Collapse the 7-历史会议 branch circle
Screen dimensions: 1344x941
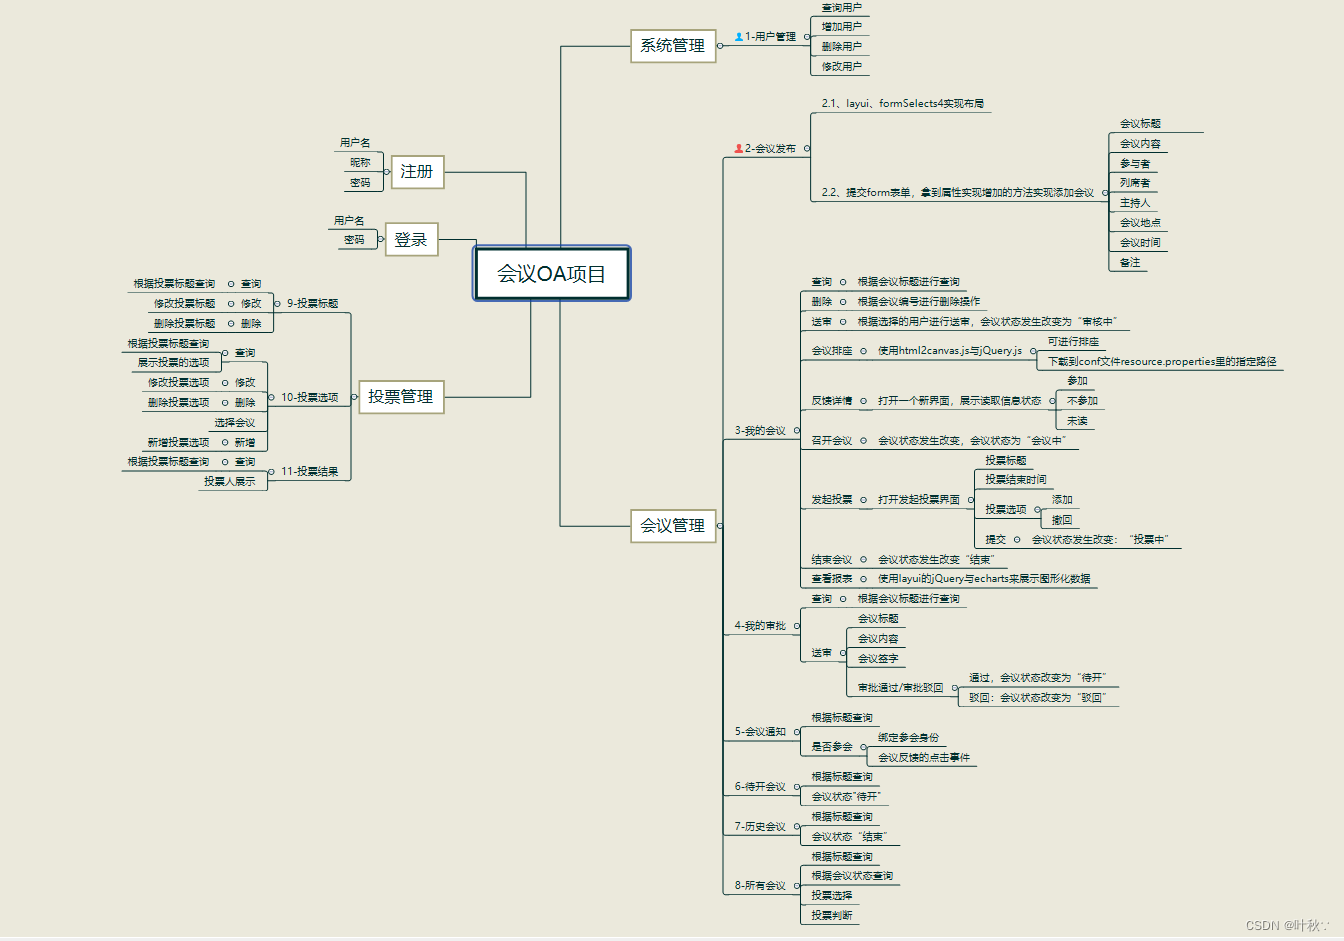(798, 827)
